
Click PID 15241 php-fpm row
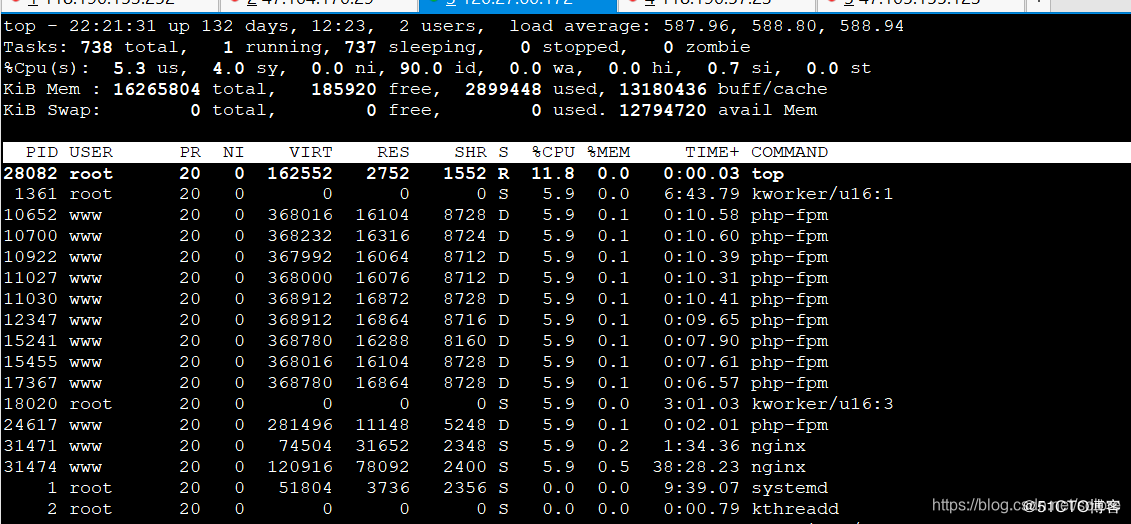click(30, 341)
